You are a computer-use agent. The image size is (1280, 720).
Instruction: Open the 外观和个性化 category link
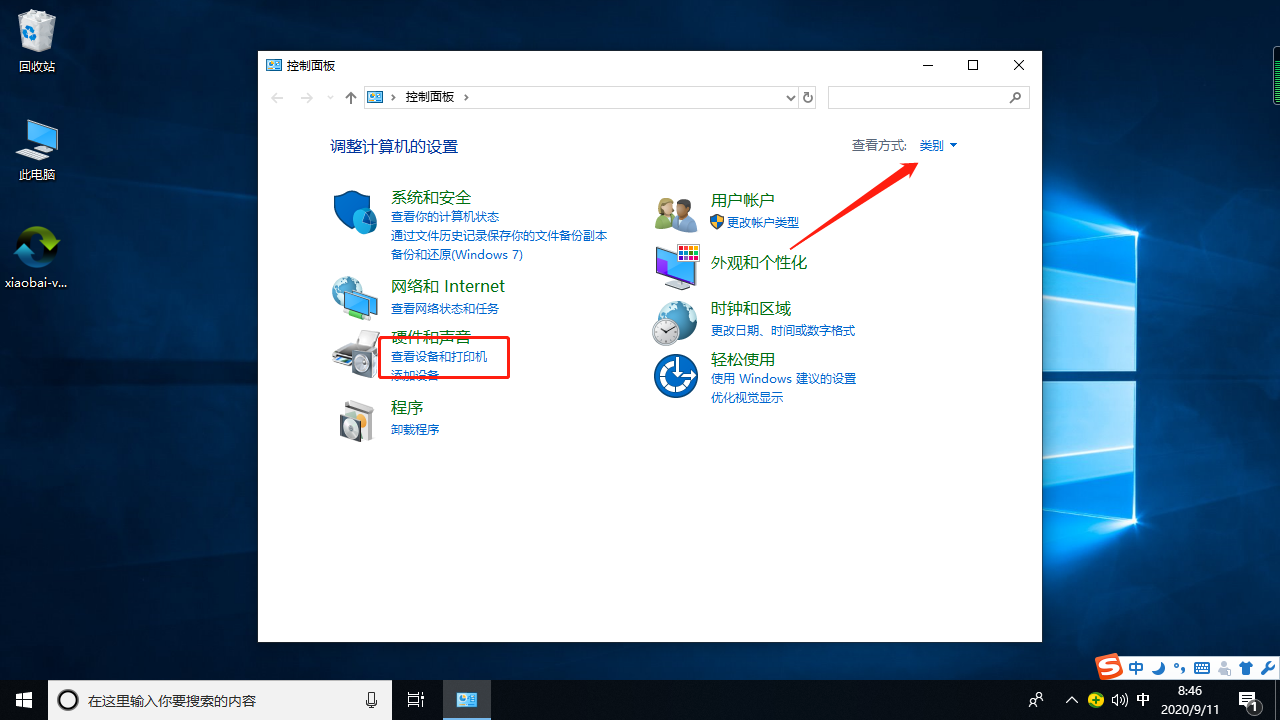point(759,263)
